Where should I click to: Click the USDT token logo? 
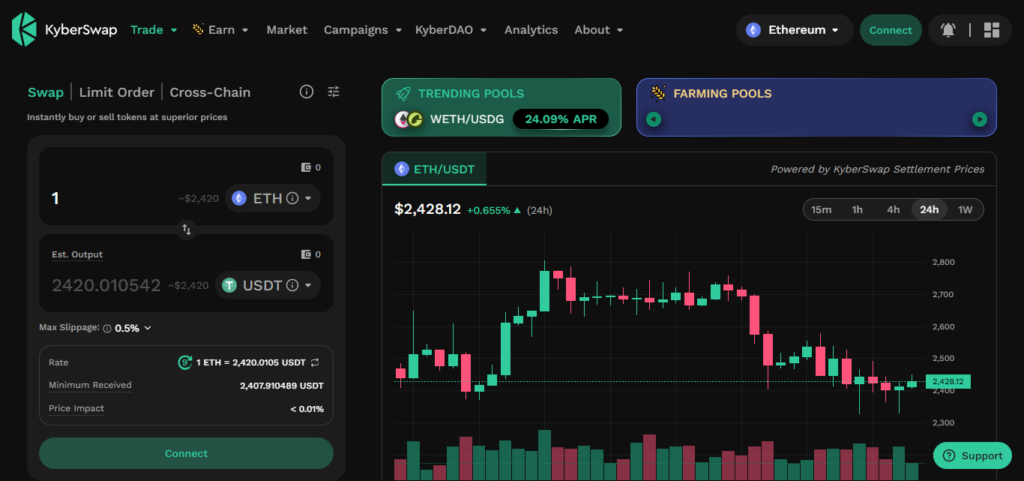[x=229, y=285]
